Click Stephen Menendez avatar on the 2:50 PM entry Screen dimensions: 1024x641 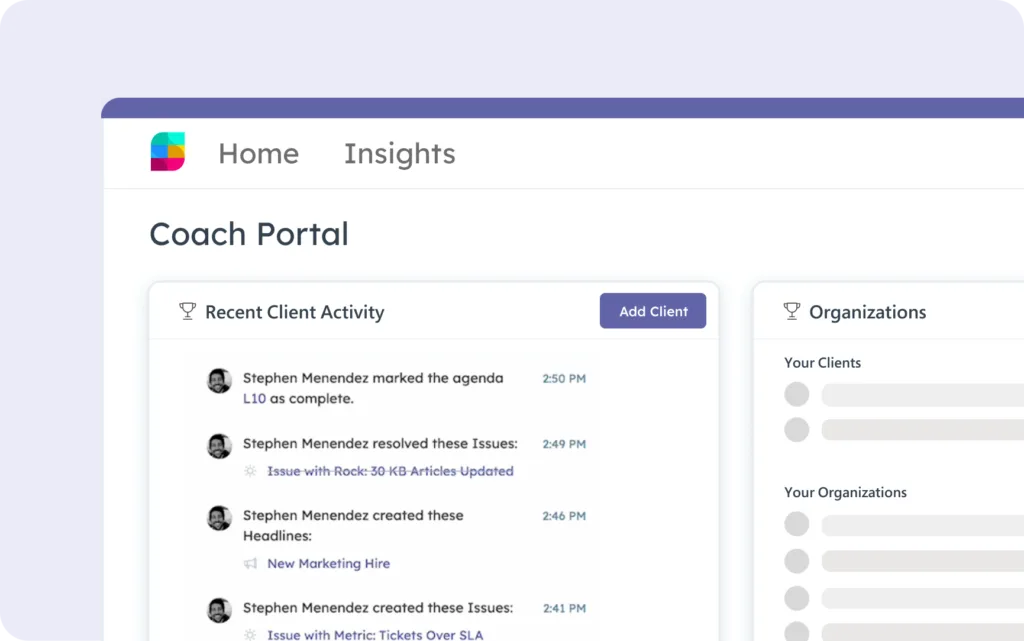[219, 380]
